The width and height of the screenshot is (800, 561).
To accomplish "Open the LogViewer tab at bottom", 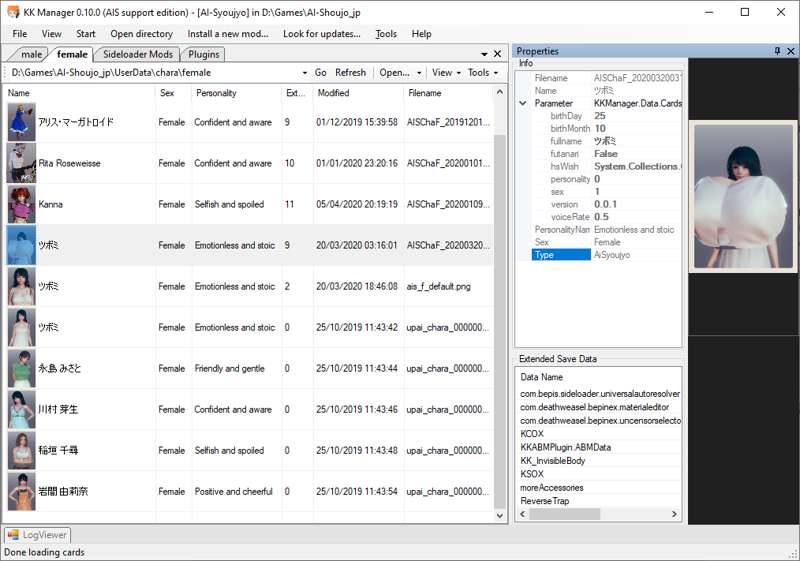I will [37, 535].
